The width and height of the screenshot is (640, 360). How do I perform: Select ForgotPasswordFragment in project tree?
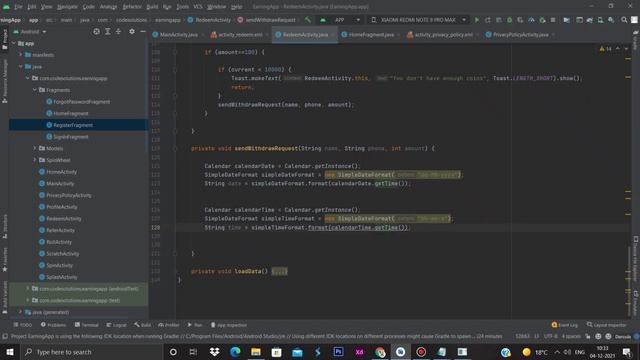[81, 102]
